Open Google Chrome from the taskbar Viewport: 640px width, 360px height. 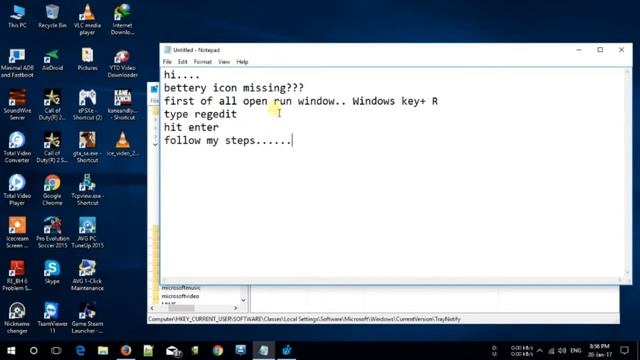coord(218,351)
